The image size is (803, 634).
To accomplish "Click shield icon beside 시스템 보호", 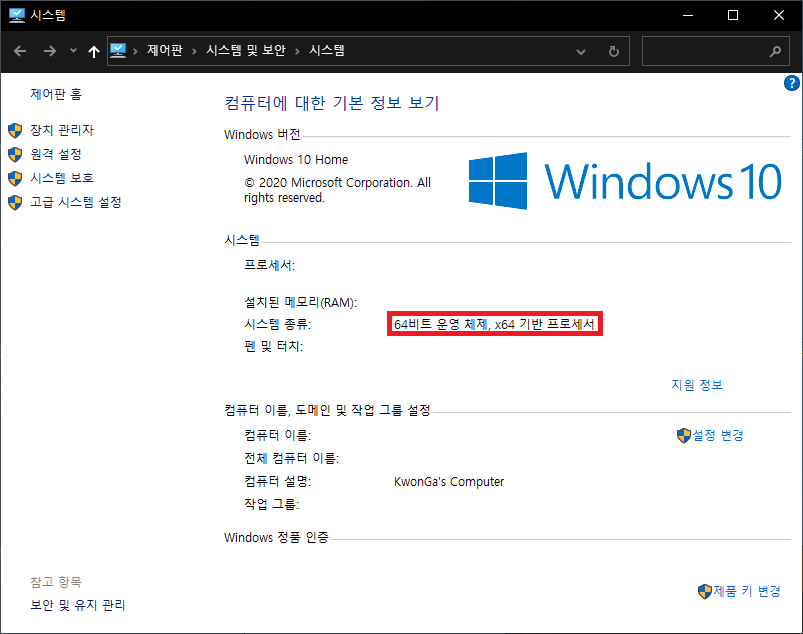I will coord(15,179).
